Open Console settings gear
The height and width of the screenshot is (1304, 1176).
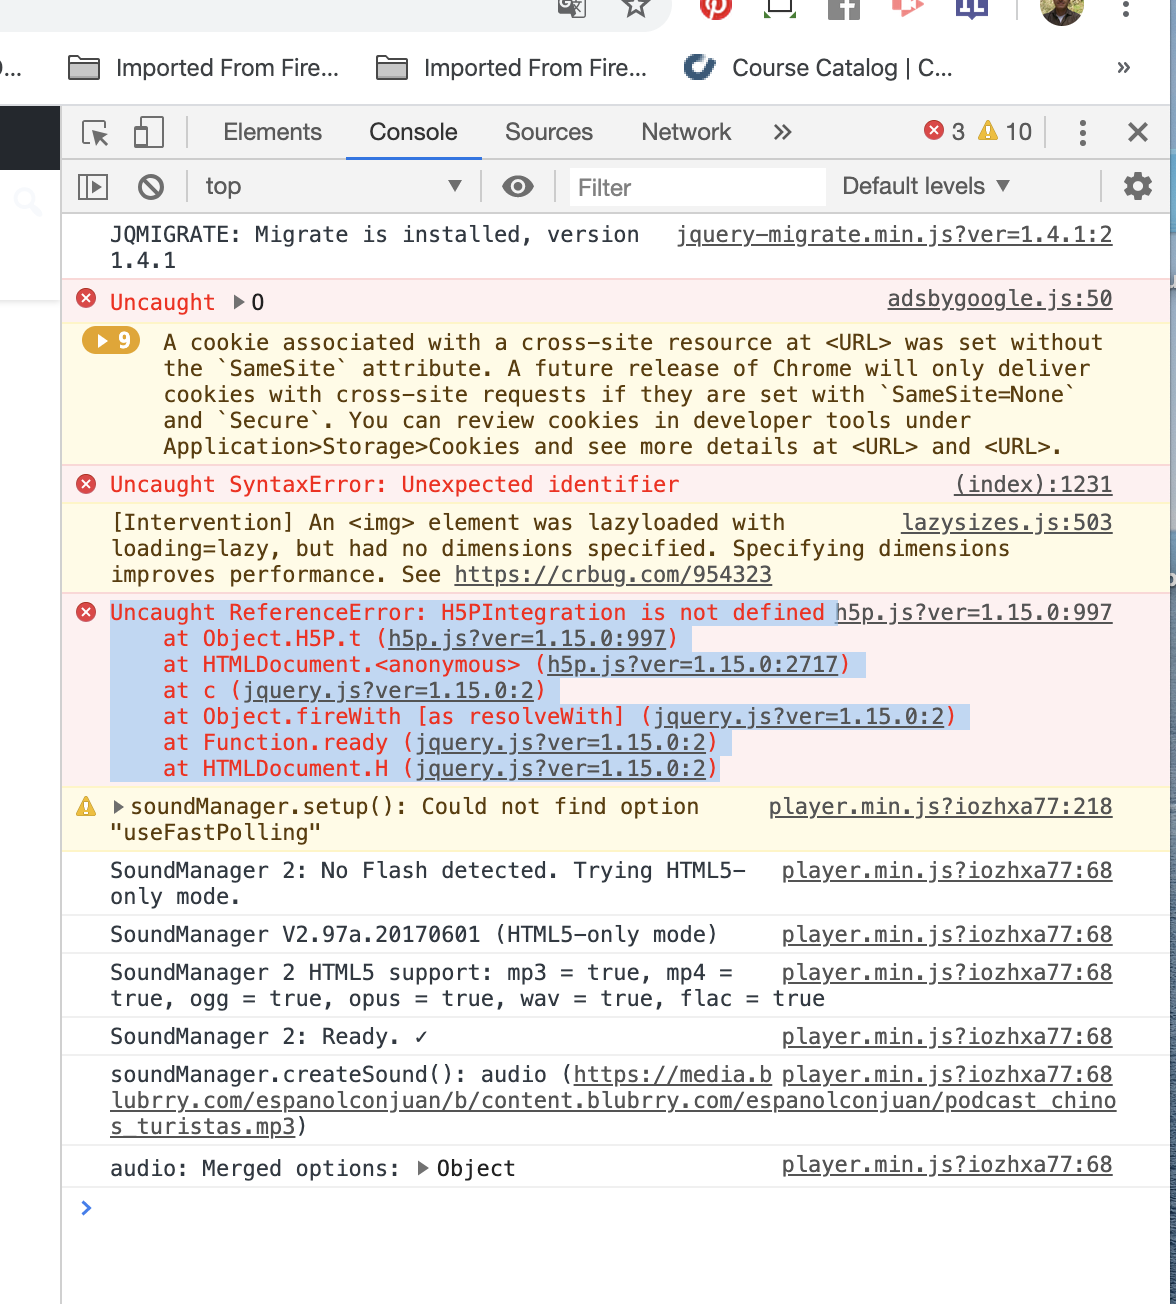coord(1138,186)
